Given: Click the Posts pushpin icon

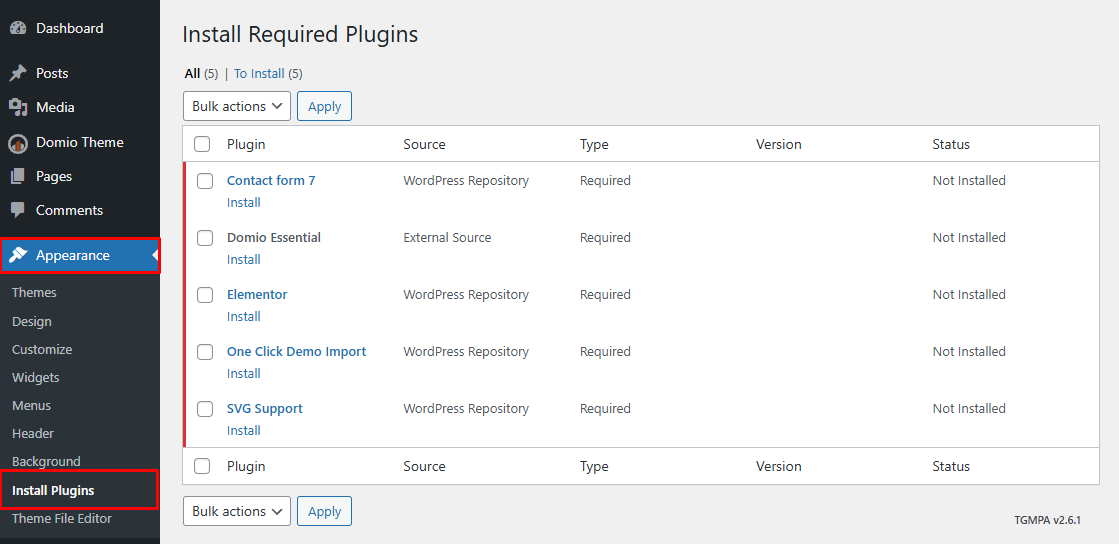Looking at the screenshot, I should click(18, 74).
